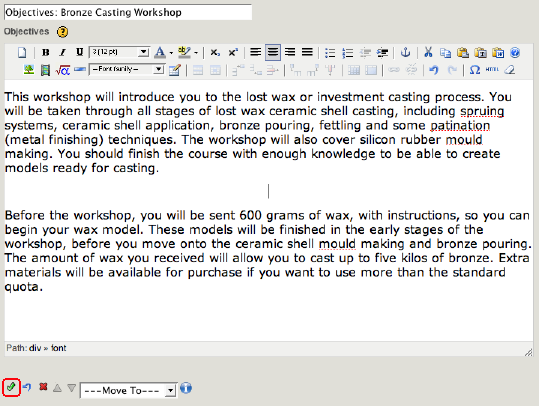The height and width of the screenshot is (406, 539).
Task: Select center alignment button
Action: 273,52
